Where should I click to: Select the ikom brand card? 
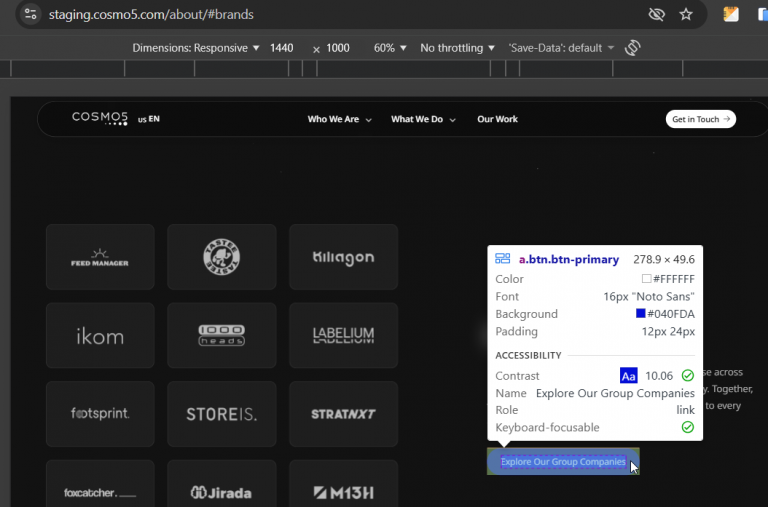(x=100, y=336)
